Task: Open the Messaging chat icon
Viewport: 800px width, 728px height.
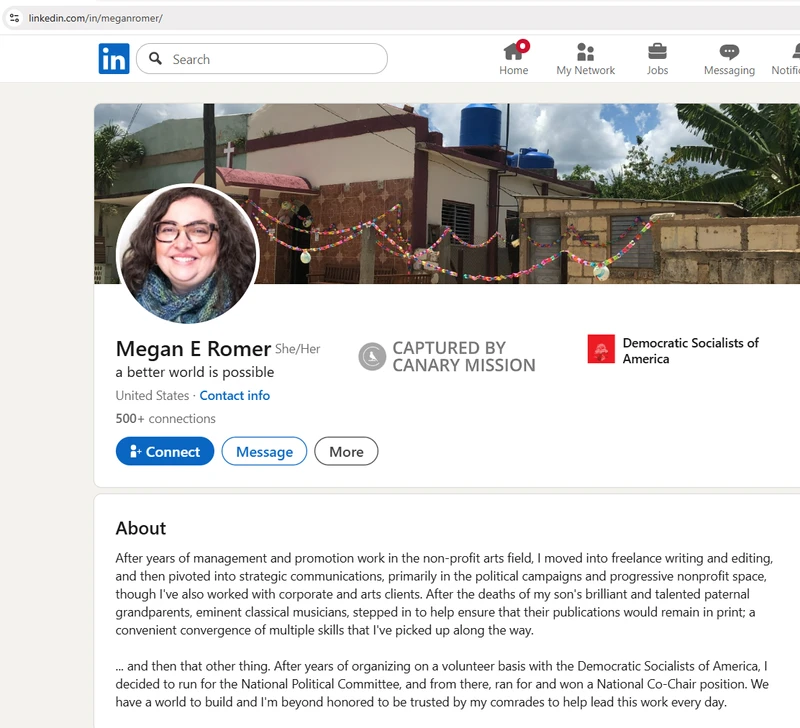Action: [729, 52]
